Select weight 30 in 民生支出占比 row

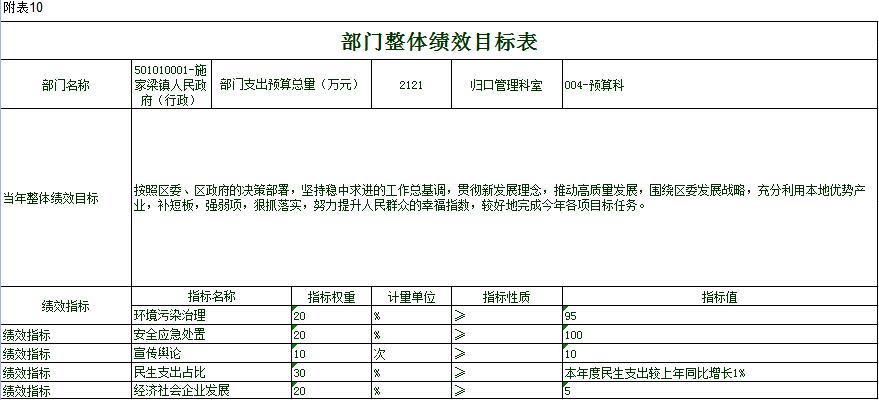[x=331, y=372]
